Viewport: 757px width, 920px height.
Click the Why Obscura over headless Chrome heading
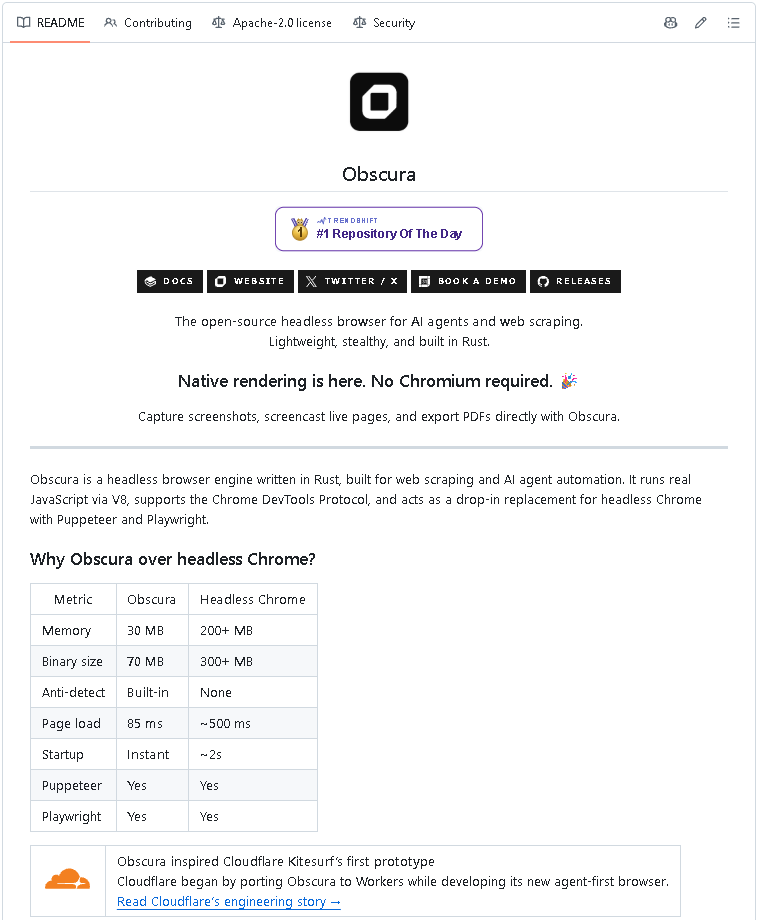(173, 559)
